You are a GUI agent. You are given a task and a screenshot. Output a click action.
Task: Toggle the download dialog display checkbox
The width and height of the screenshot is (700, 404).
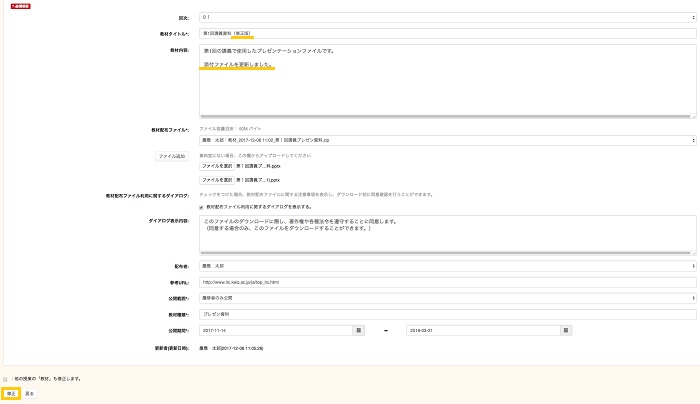(203, 208)
